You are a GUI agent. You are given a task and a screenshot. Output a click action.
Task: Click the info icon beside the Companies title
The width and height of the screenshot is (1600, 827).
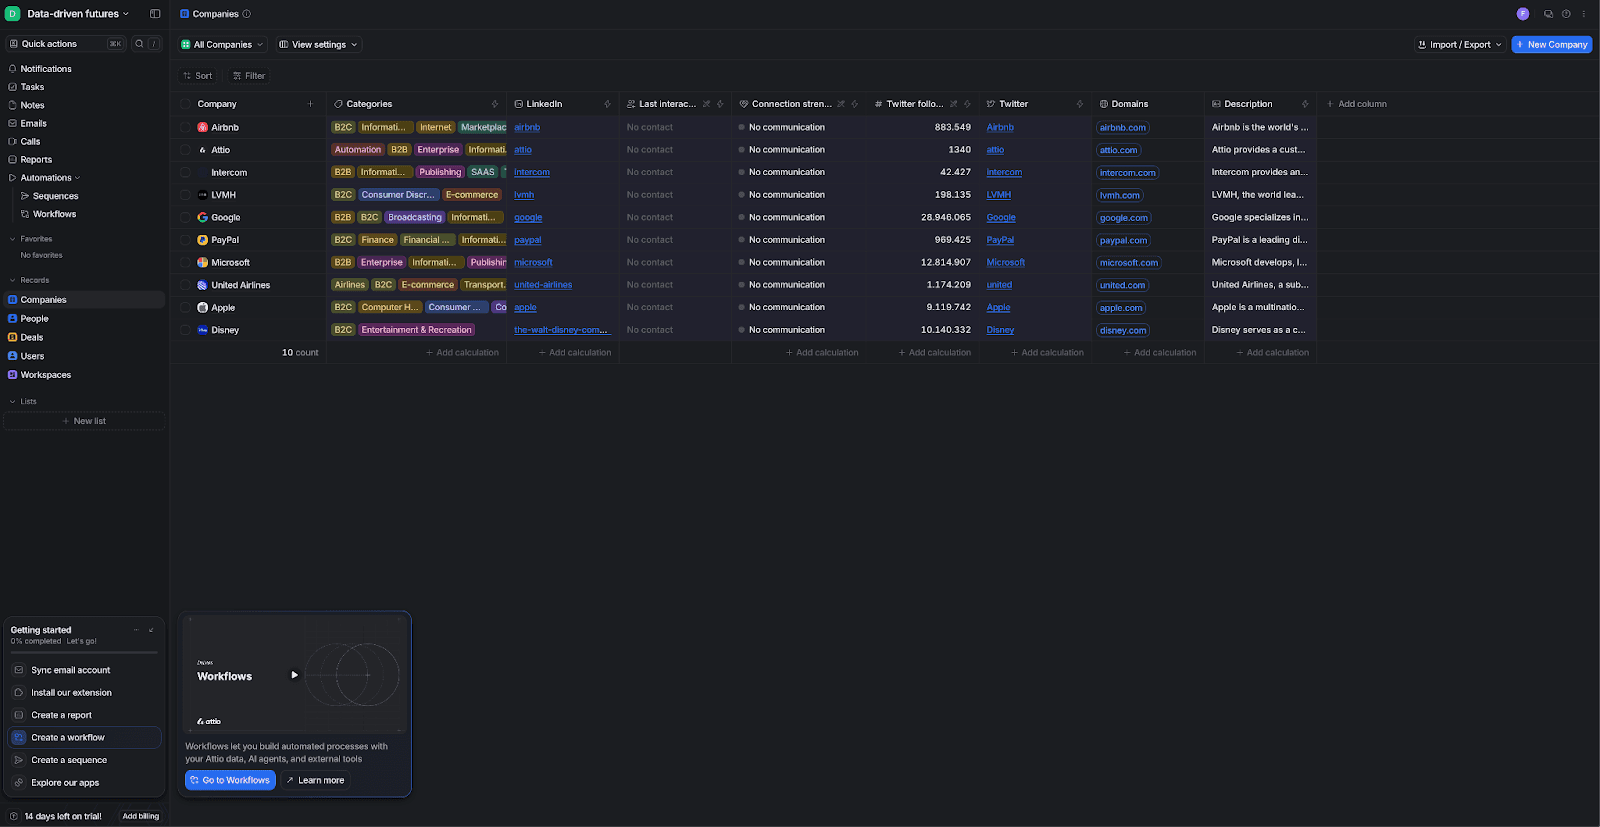pos(247,14)
